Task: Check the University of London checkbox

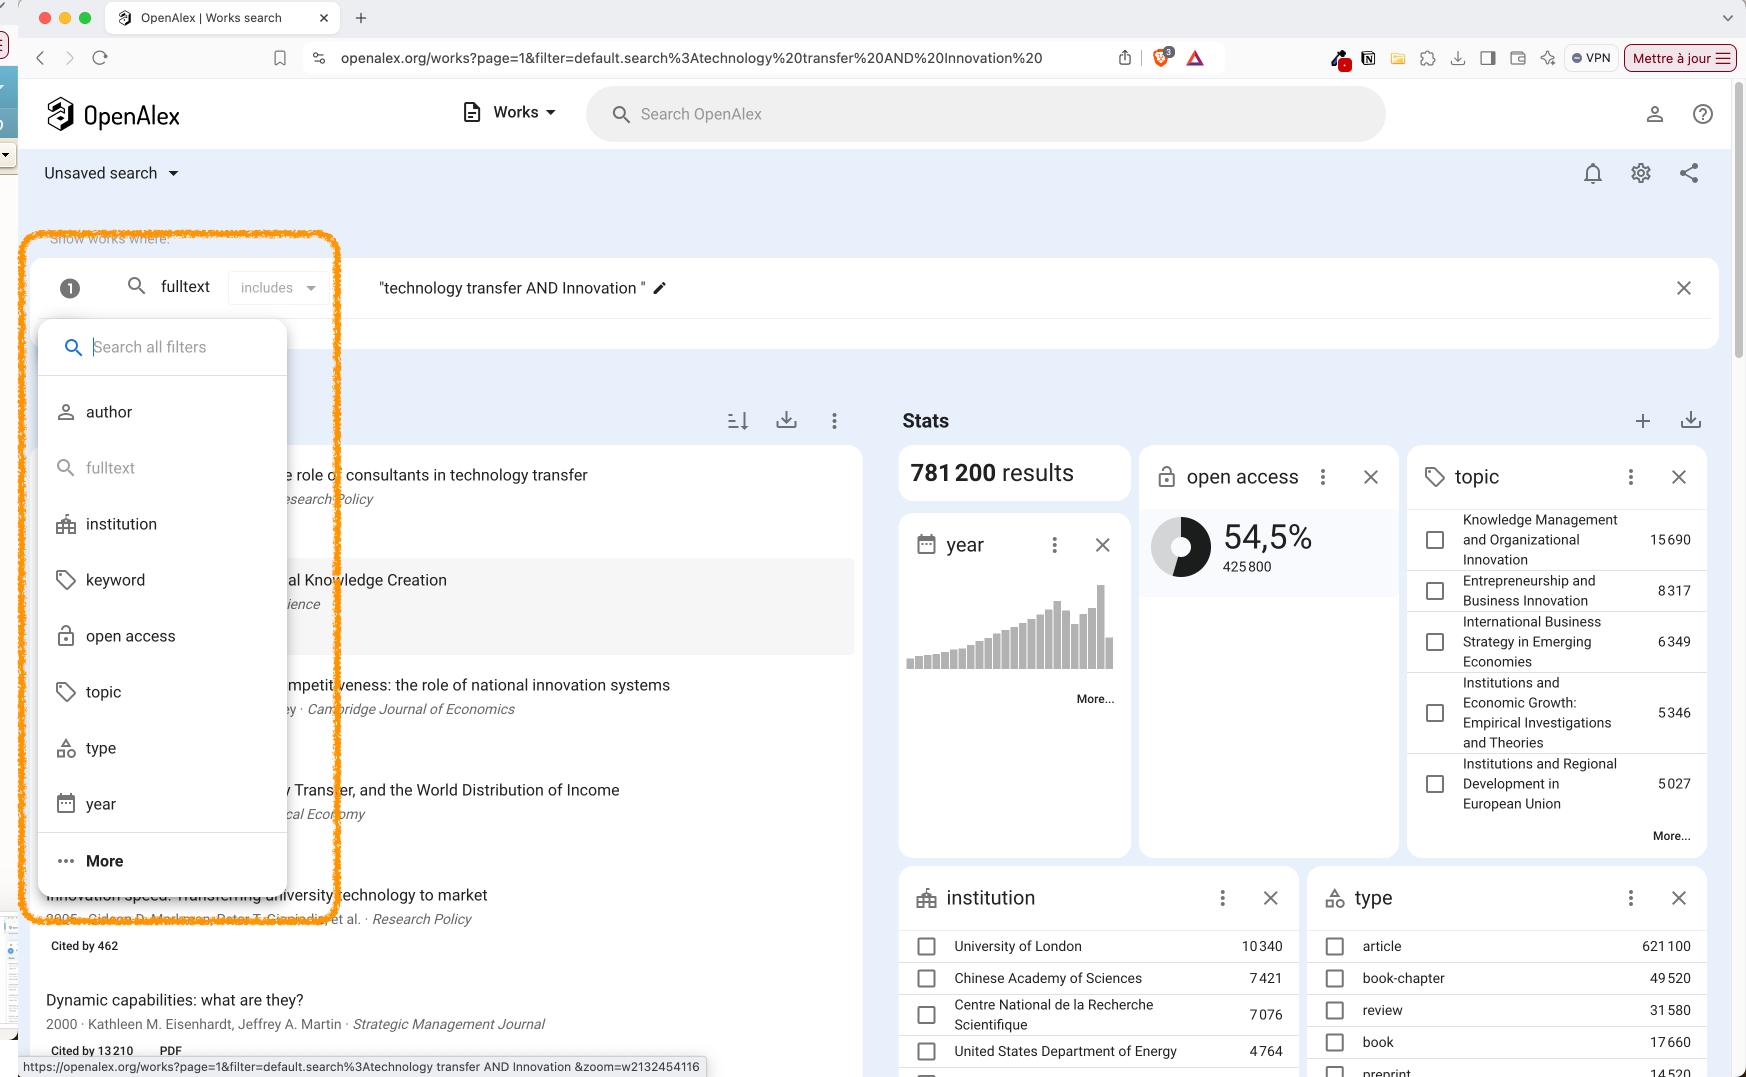Action: pyautogui.click(x=927, y=946)
